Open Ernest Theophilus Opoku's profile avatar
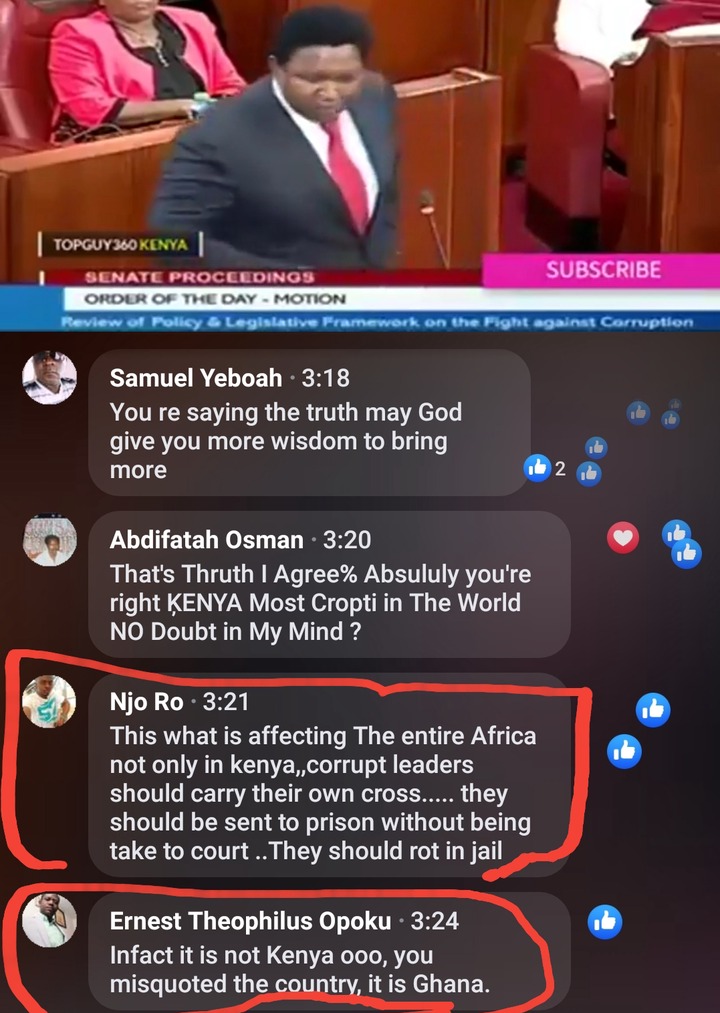 tap(49, 920)
